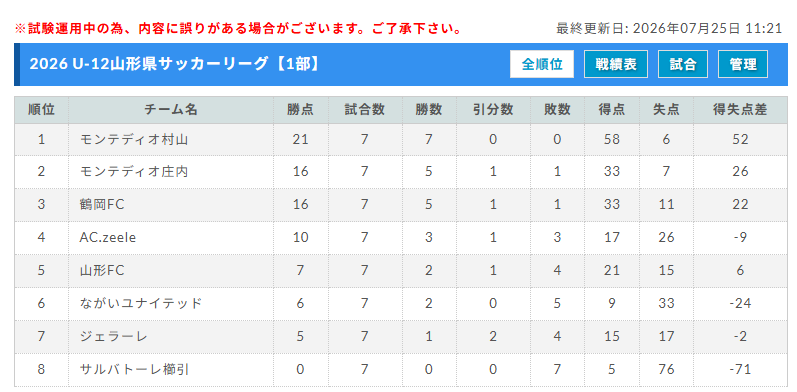This screenshot has height=392, width=797.
Task: Click the 試合数 column header
Action: pos(365,110)
